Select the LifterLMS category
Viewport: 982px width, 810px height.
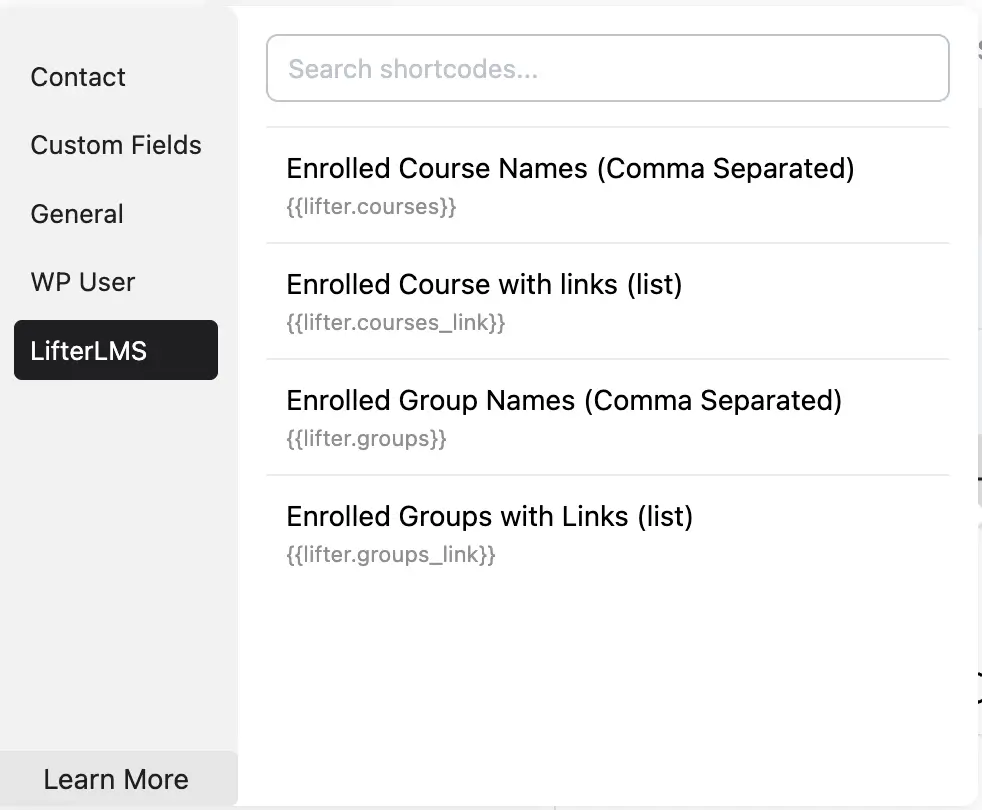(116, 350)
